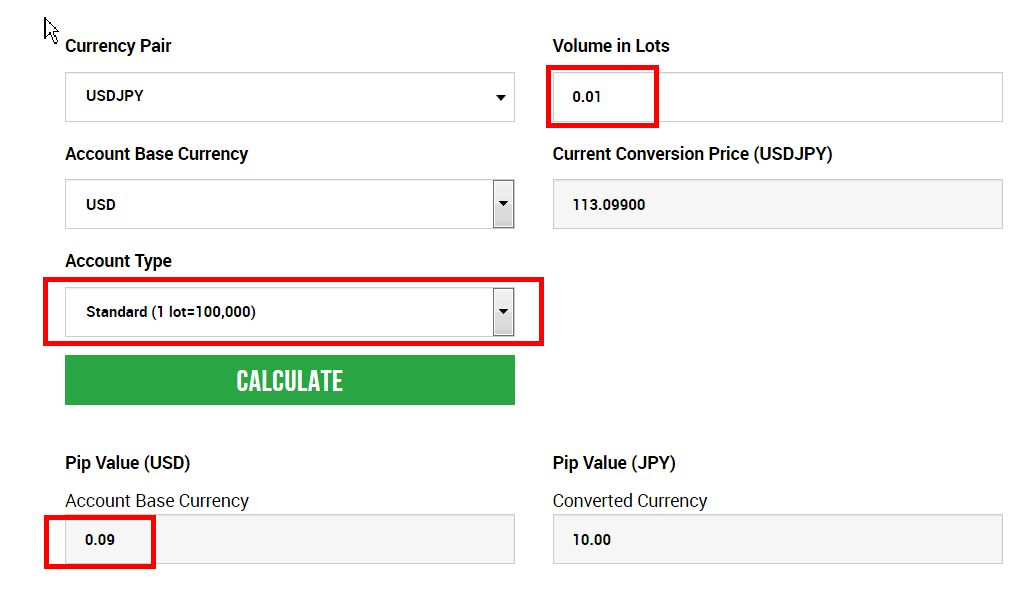Click the Pip Value (JPY) heading

pyautogui.click(x=614, y=463)
